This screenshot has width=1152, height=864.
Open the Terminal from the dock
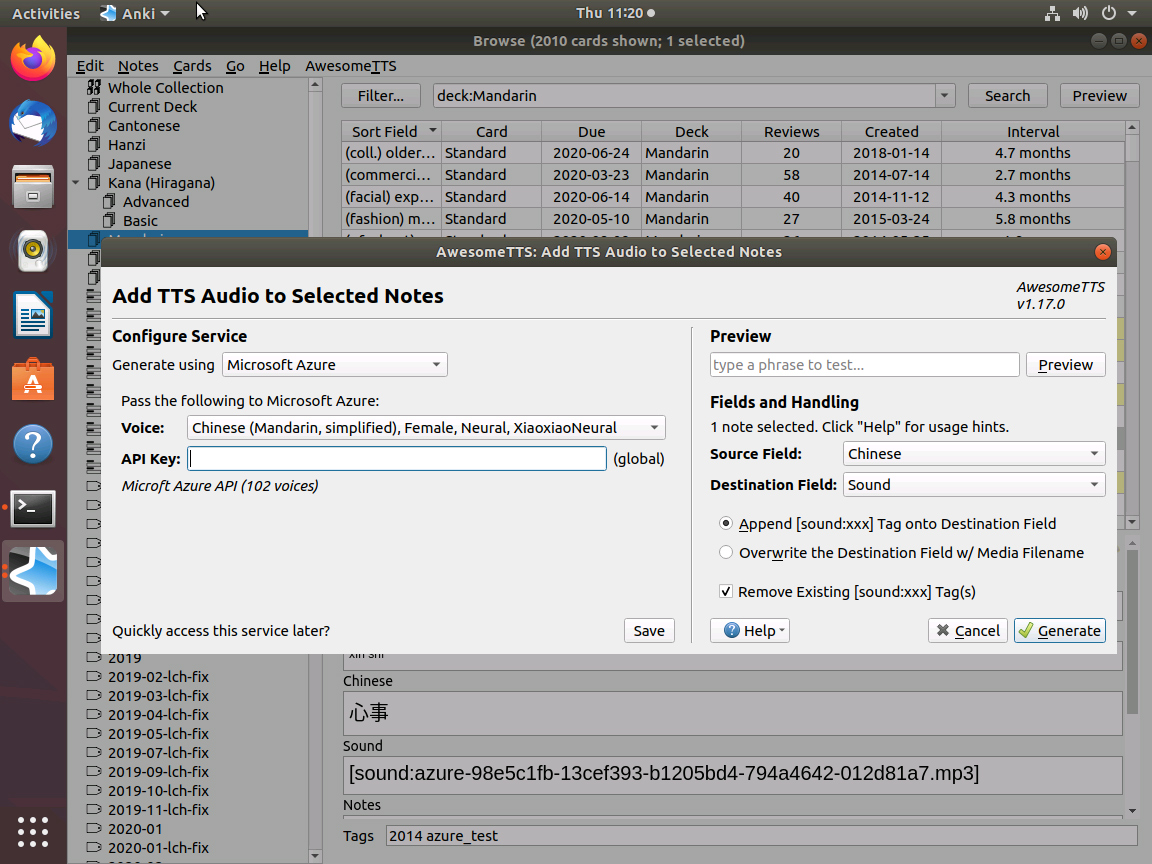tap(33, 508)
